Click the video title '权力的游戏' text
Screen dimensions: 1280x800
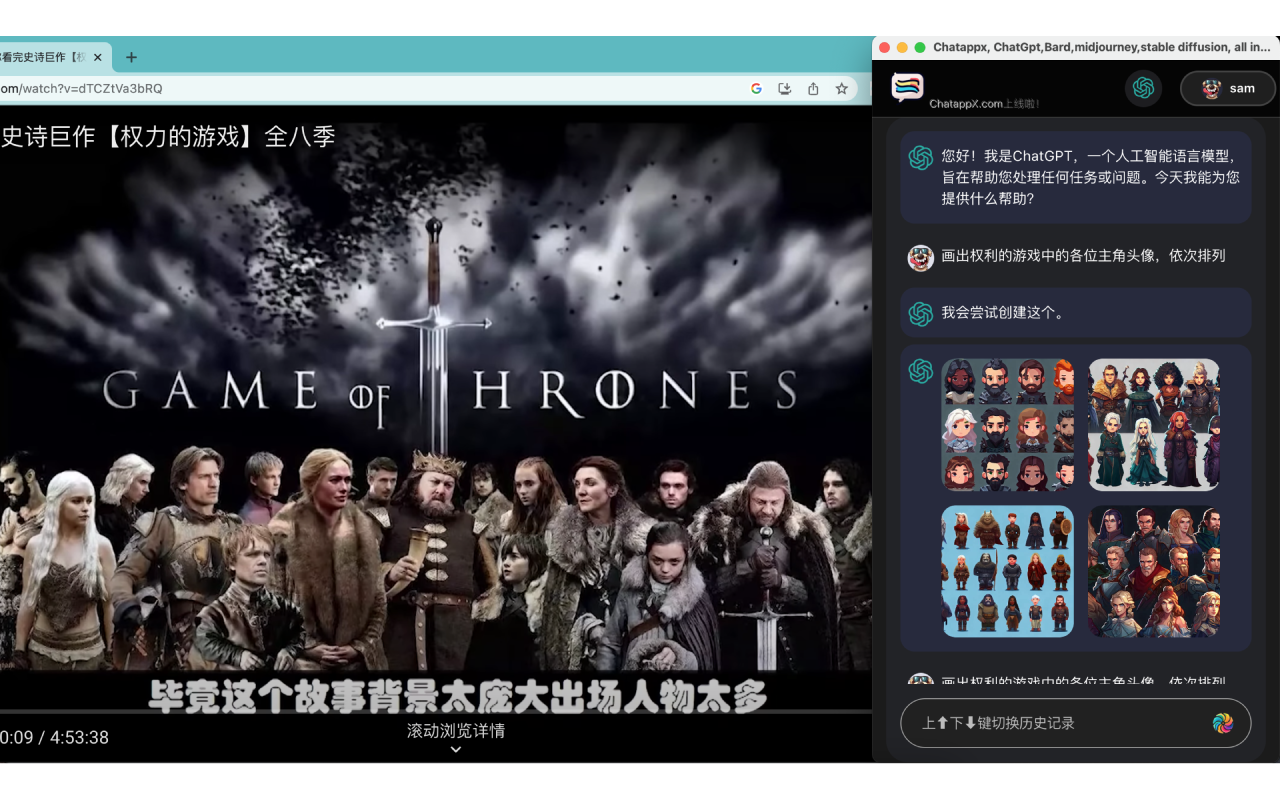click(x=180, y=136)
